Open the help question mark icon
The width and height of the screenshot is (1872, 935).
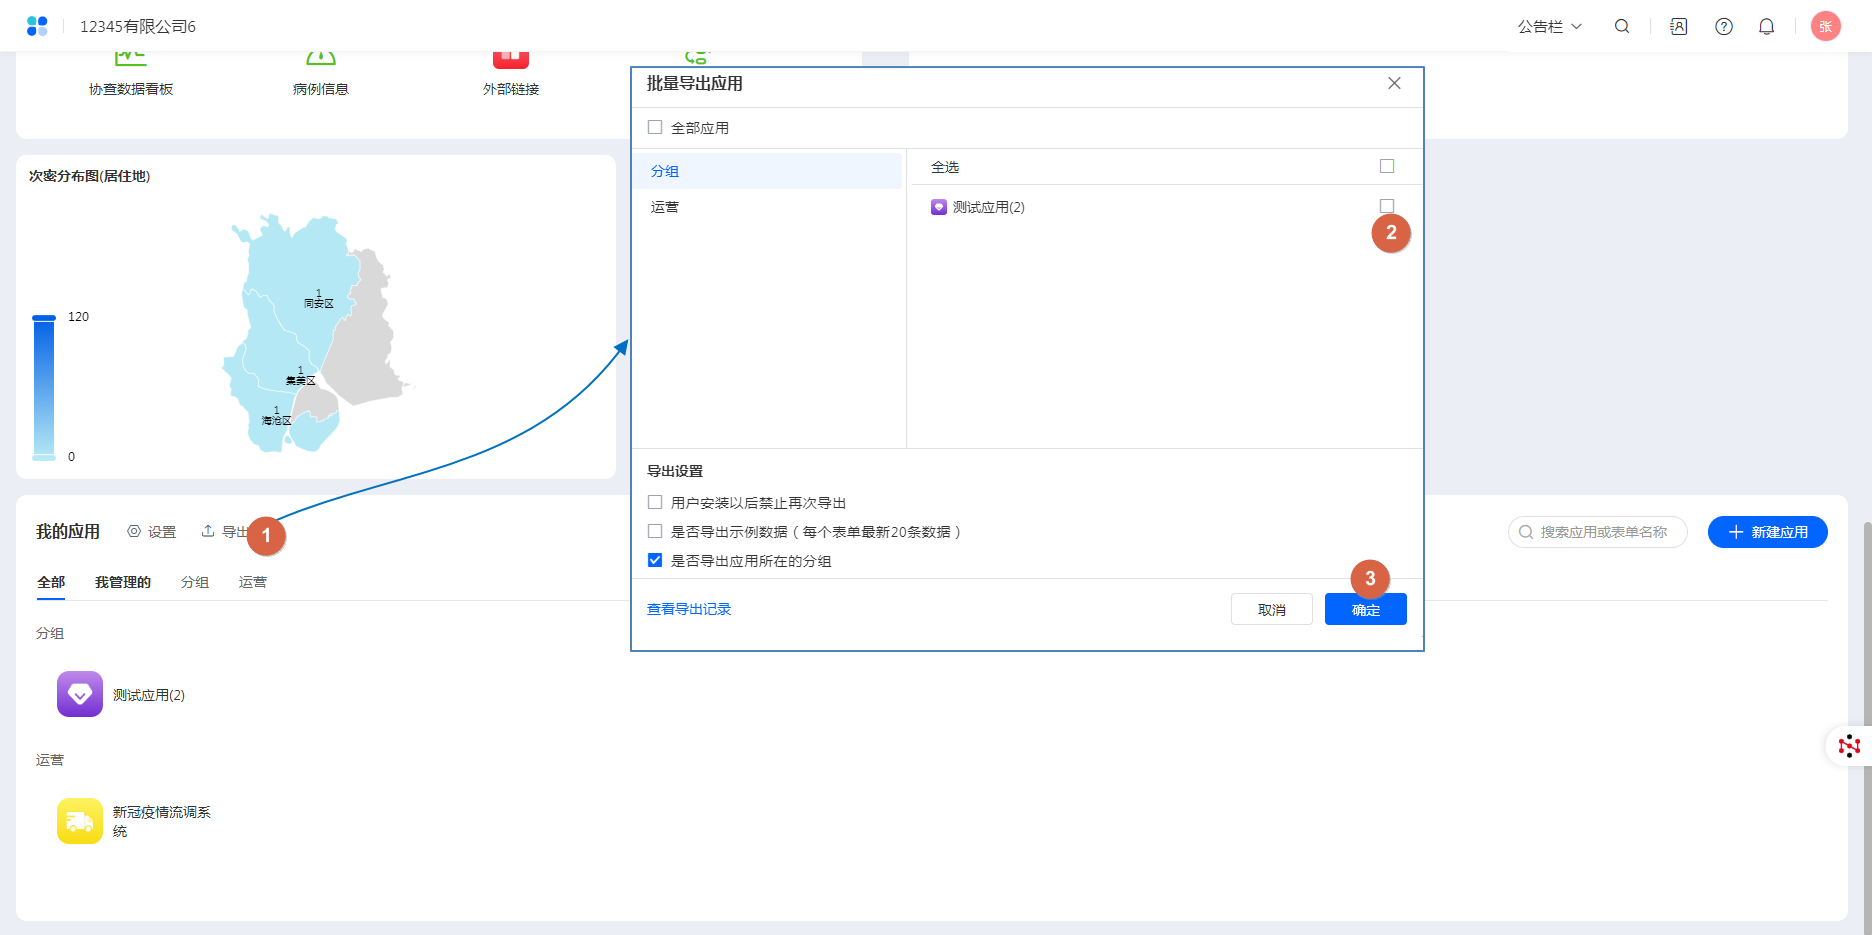click(x=1724, y=27)
